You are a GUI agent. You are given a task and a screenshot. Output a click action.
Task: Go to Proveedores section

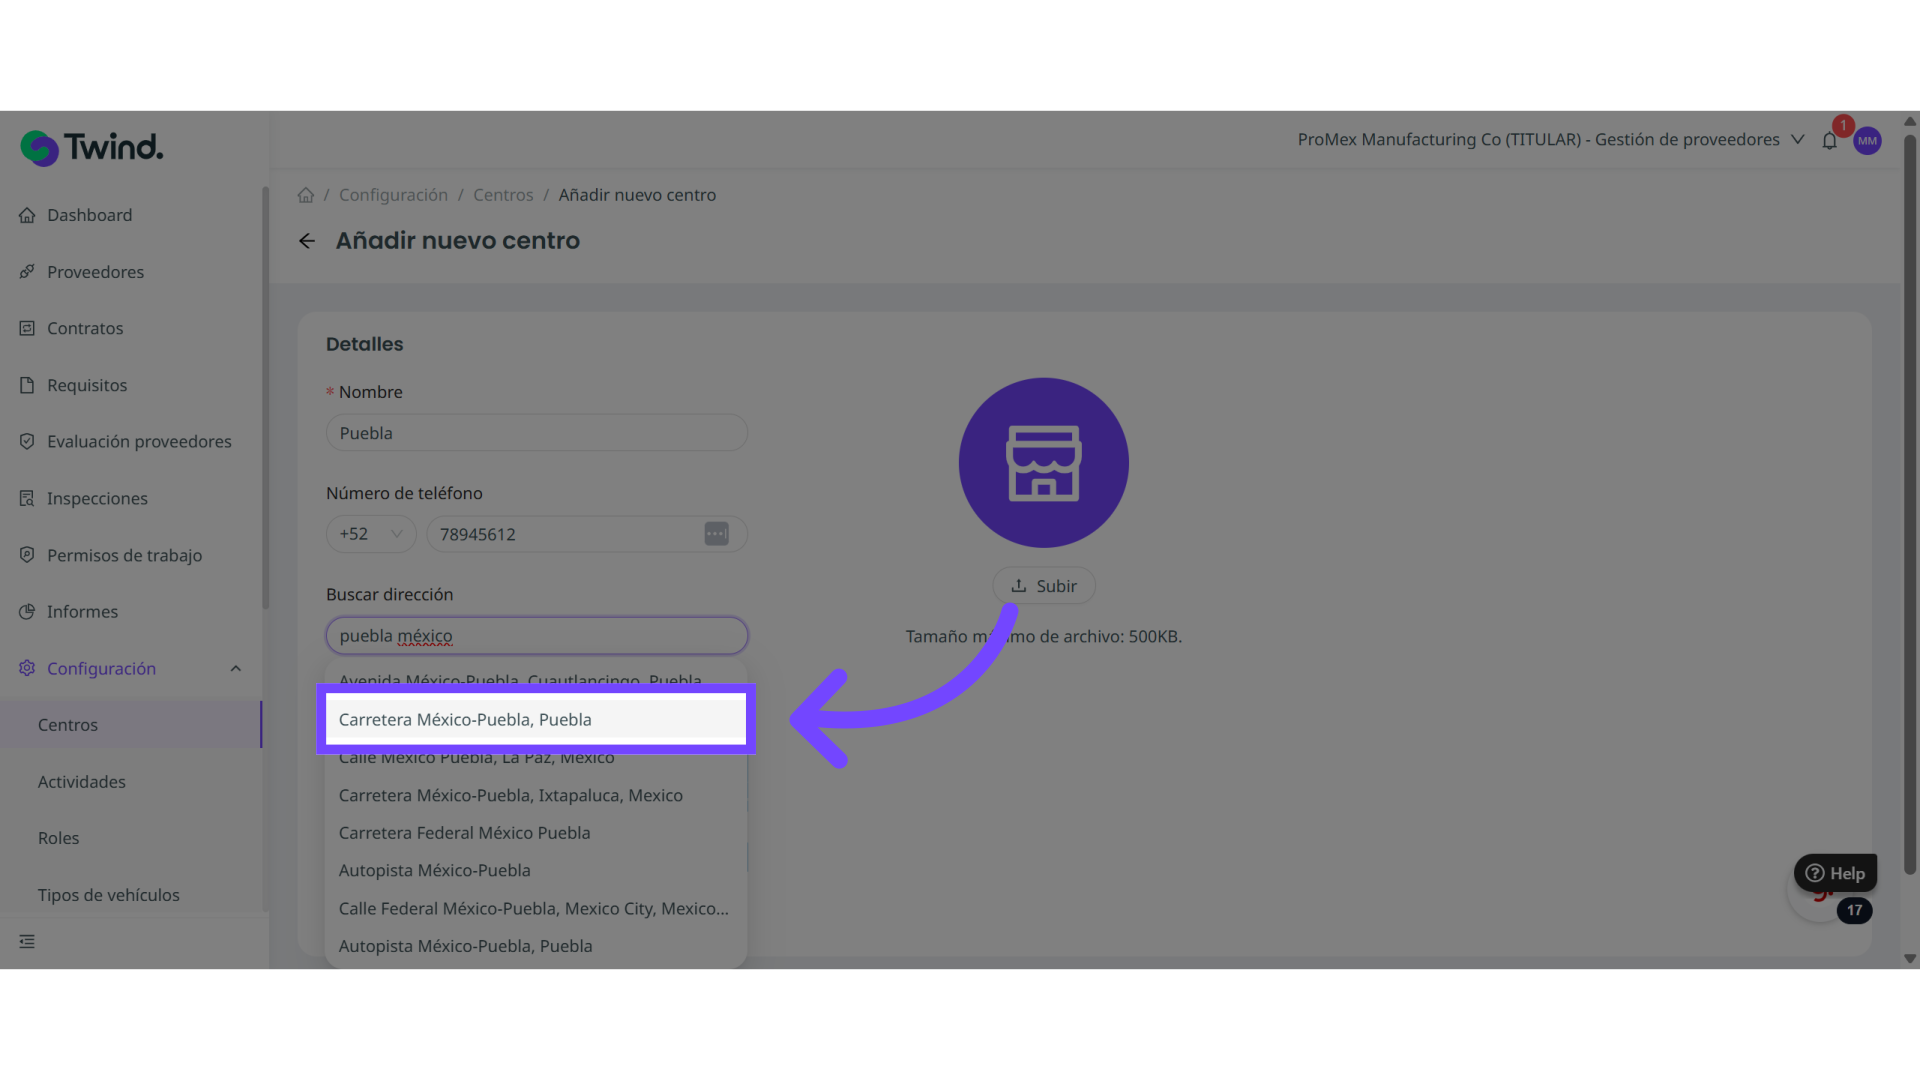tap(95, 272)
